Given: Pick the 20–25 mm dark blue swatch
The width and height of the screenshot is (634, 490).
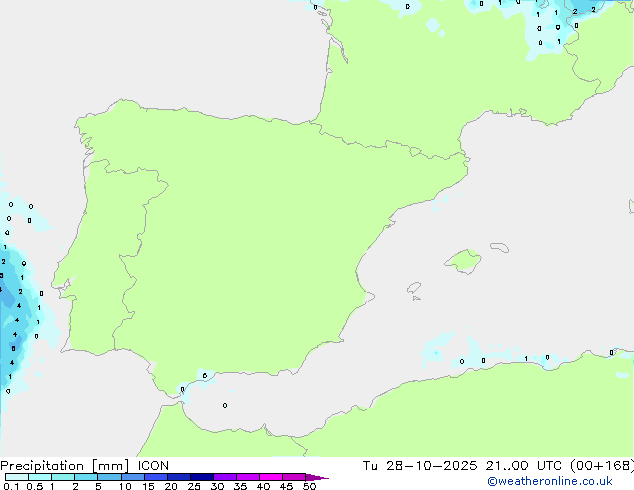Looking at the screenshot, I should coord(179,477).
